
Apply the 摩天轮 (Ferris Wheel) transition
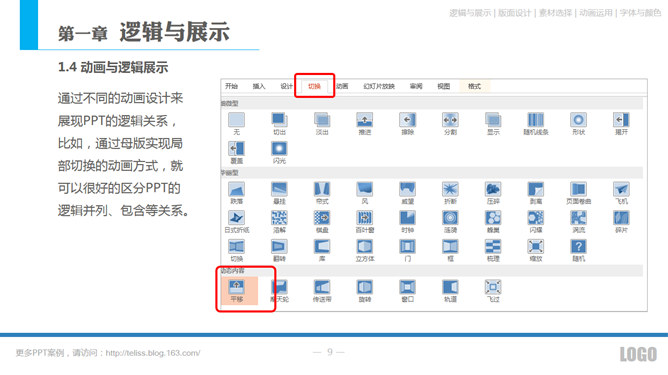click(x=279, y=291)
